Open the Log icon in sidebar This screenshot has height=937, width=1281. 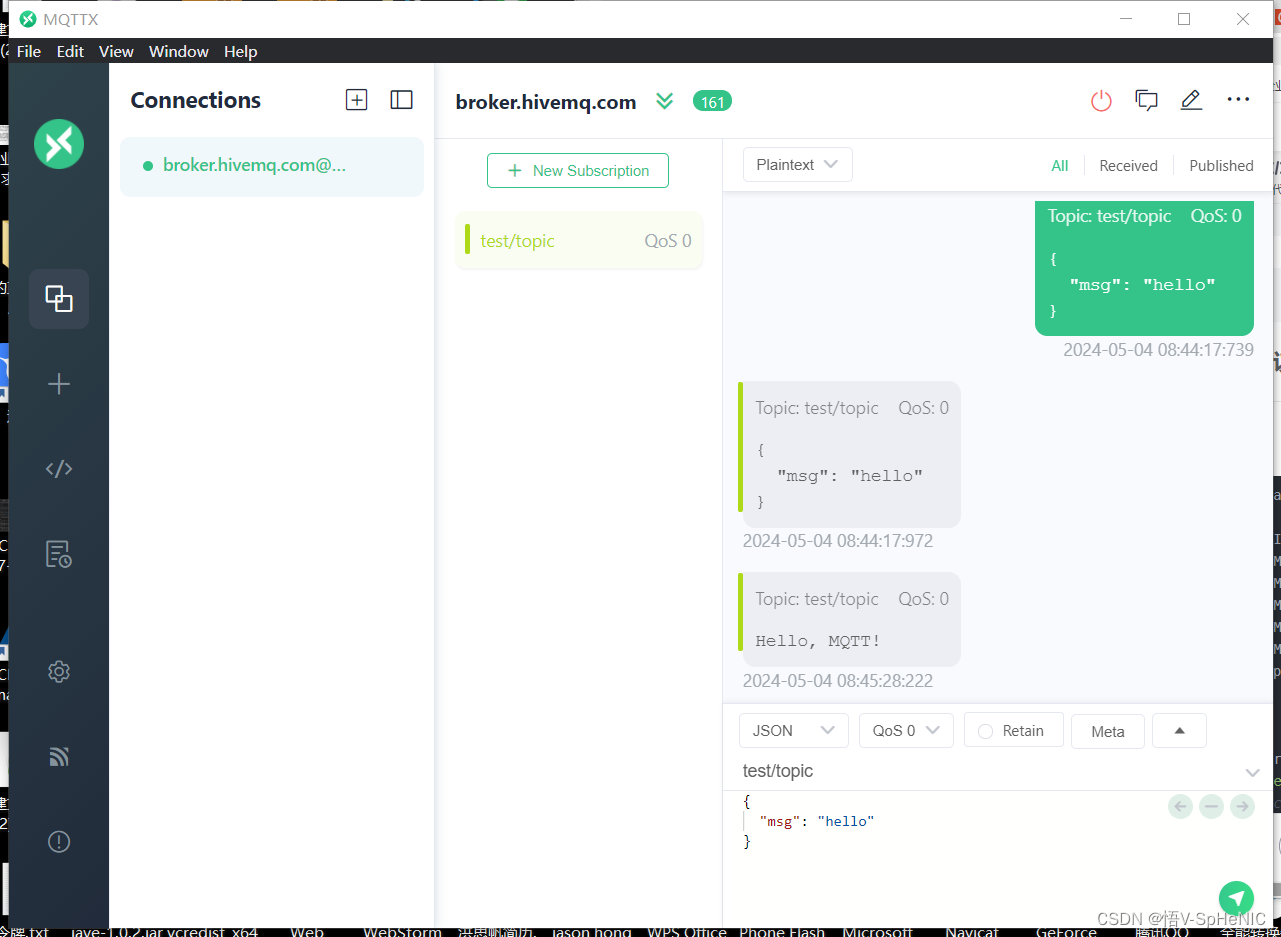click(59, 554)
